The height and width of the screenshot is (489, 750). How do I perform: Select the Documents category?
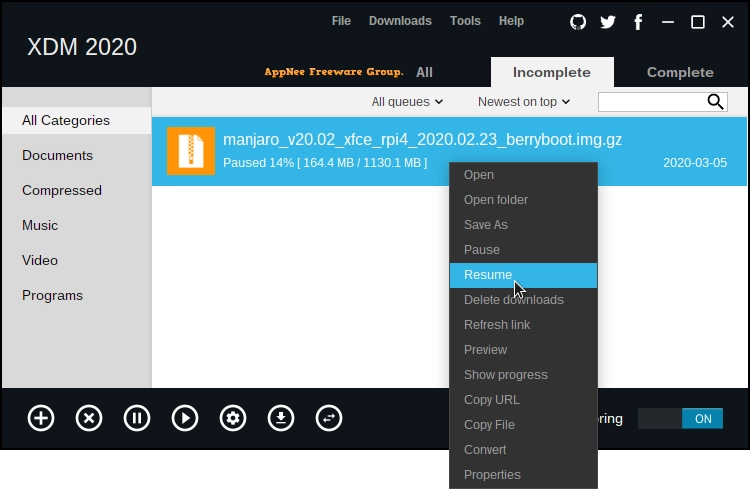pyautogui.click(x=77, y=156)
